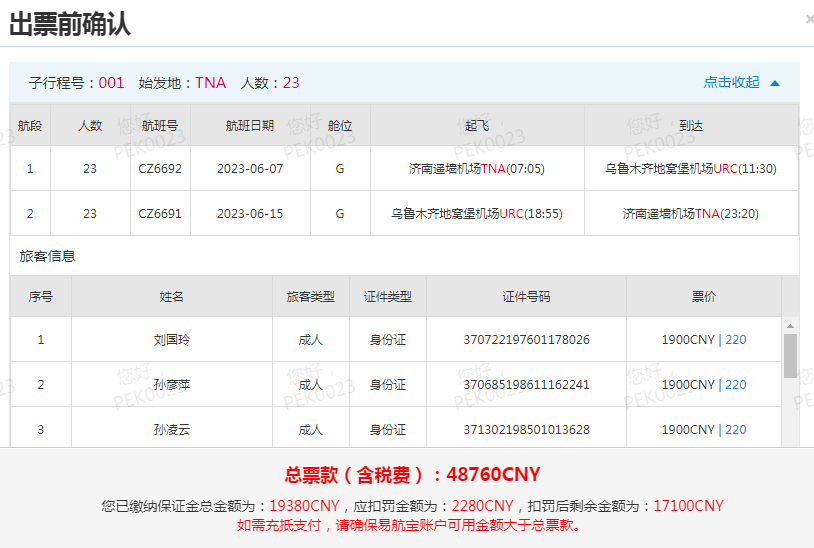This screenshot has height=548, width=814.
Task: Click the 票价 column header
Action: tap(703, 297)
